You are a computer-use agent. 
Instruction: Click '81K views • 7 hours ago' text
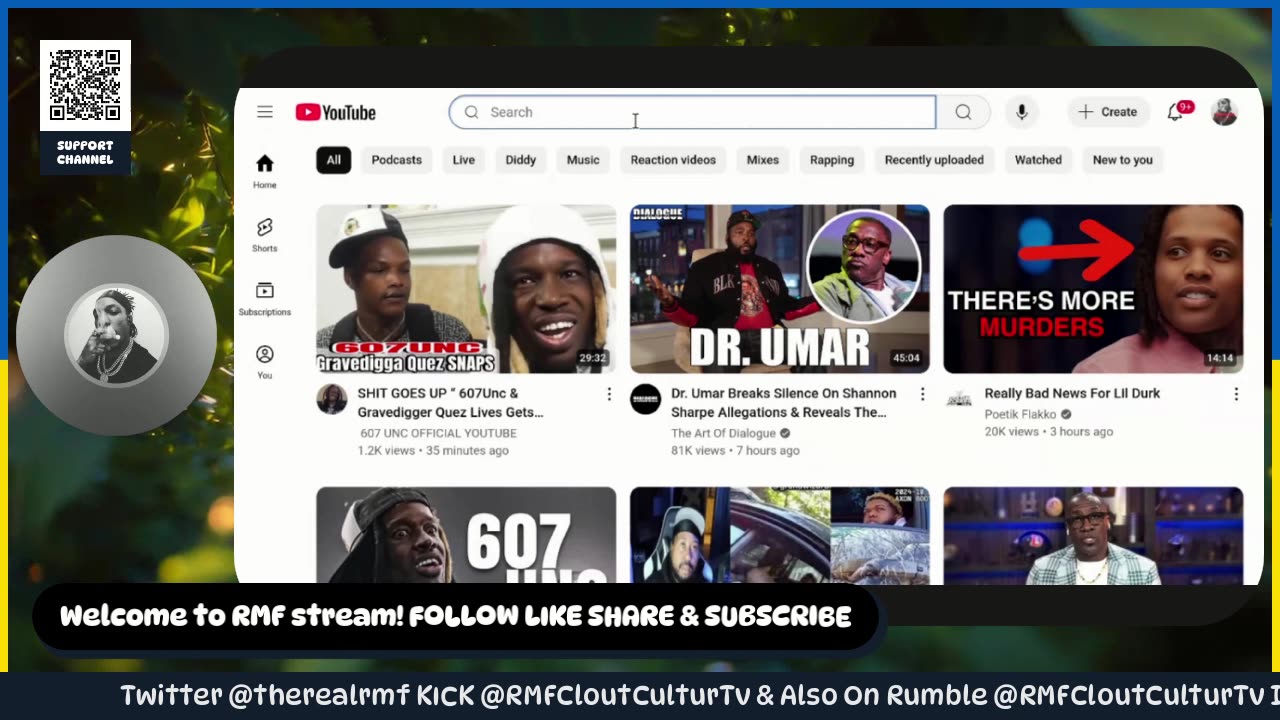(x=735, y=451)
